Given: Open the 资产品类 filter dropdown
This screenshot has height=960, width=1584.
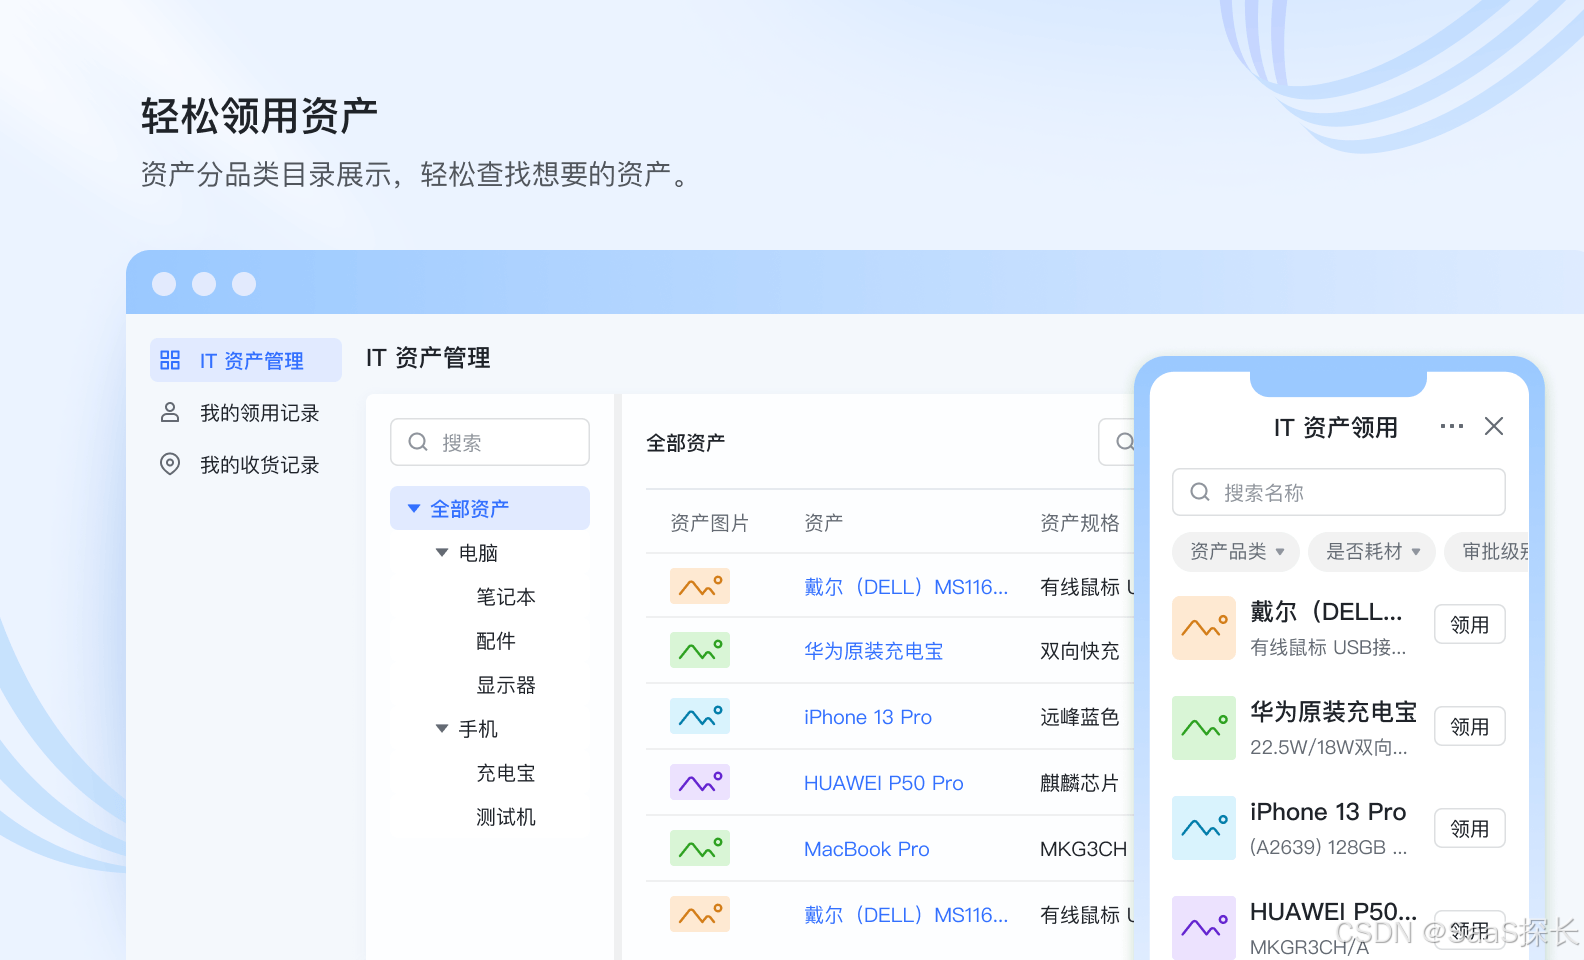Looking at the screenshot, I should click(1236, 551).
